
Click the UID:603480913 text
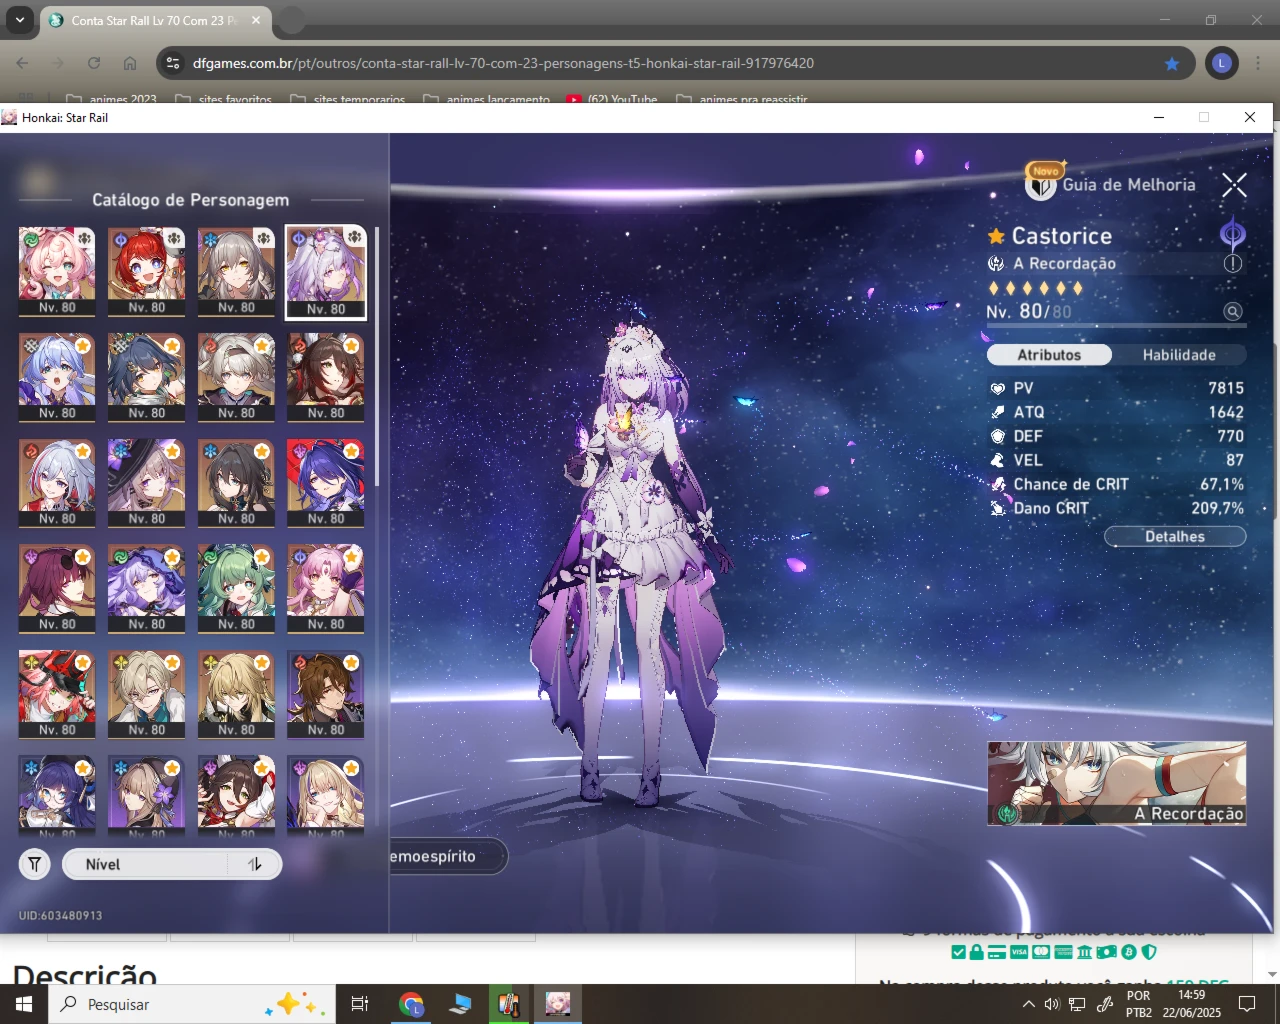click(x=60, y=915)
